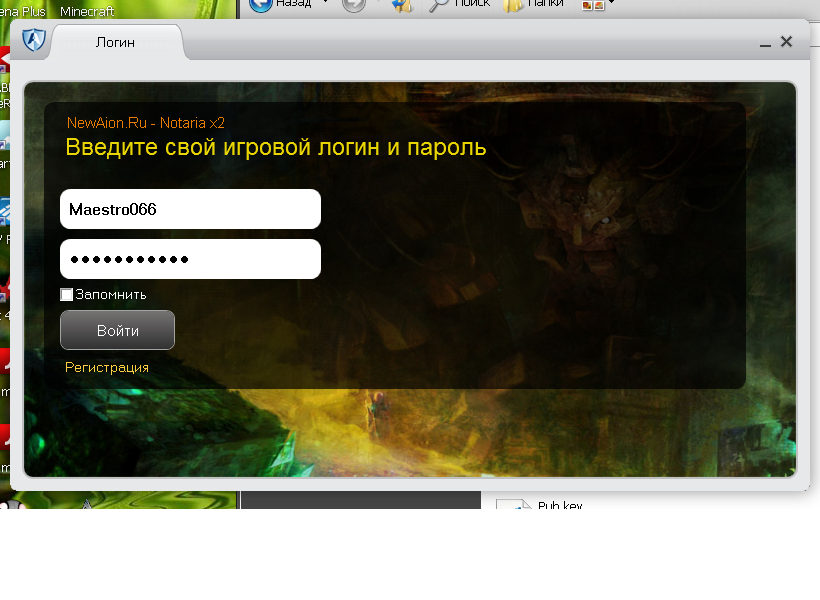Image resolution: width=820 pixels, height=600 pixels.
Task: Open the Регистрация link
Action: tap(107, 367)
